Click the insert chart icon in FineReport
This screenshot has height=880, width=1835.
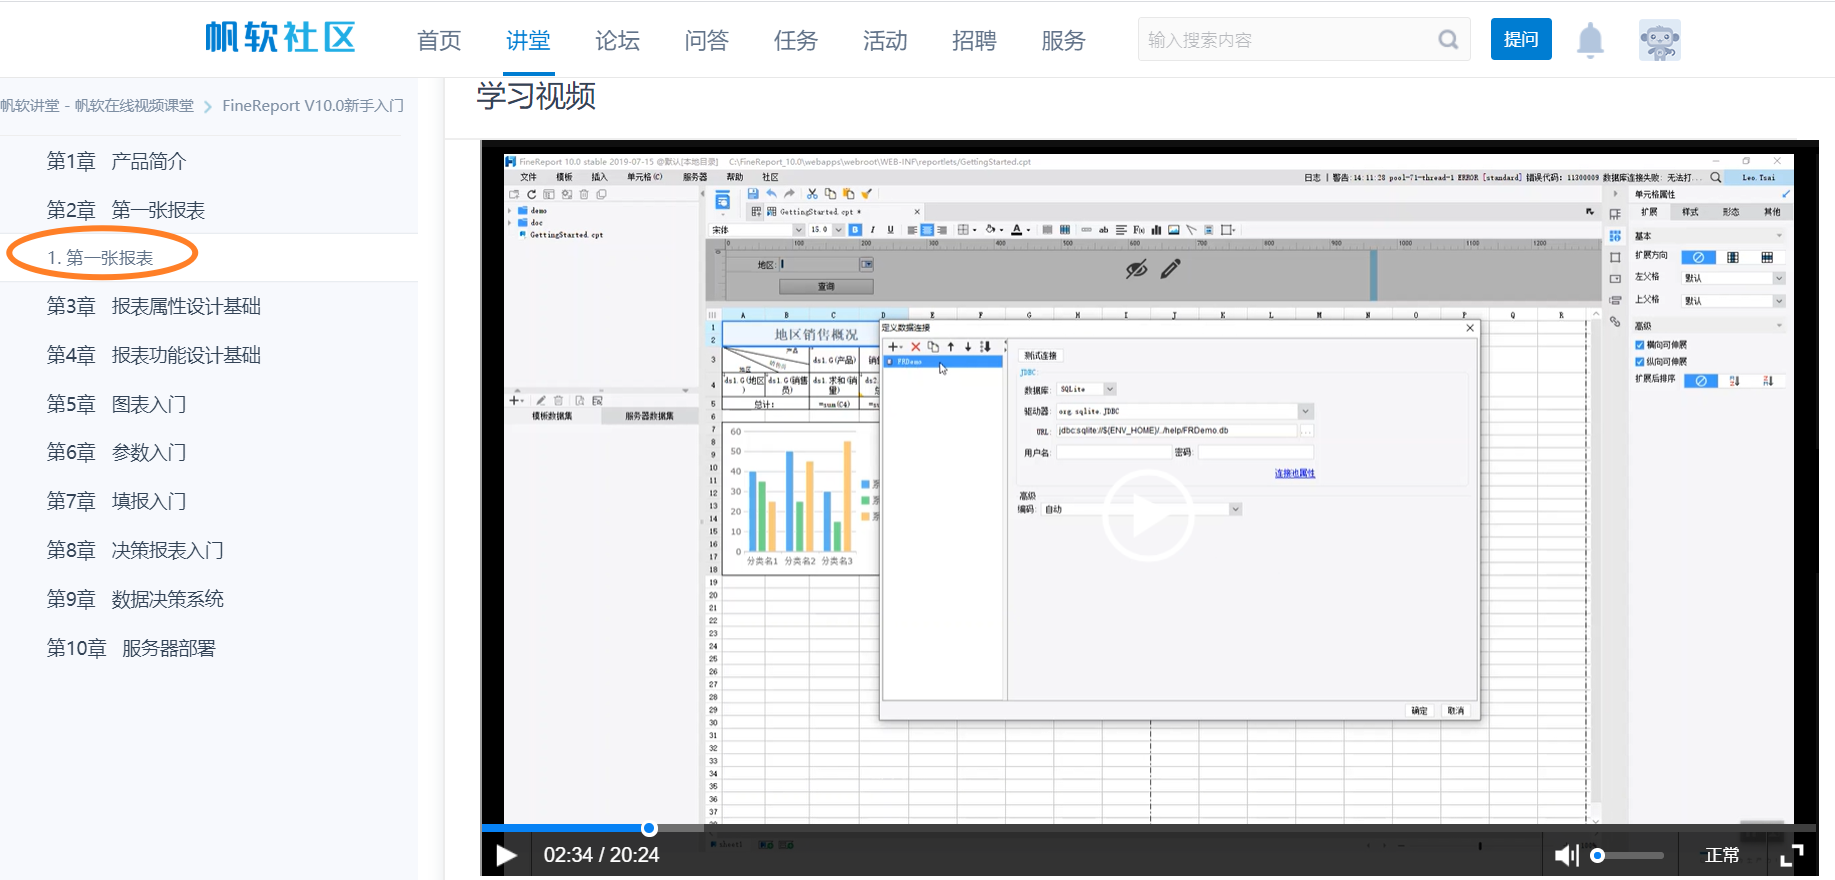(1156, 230)
